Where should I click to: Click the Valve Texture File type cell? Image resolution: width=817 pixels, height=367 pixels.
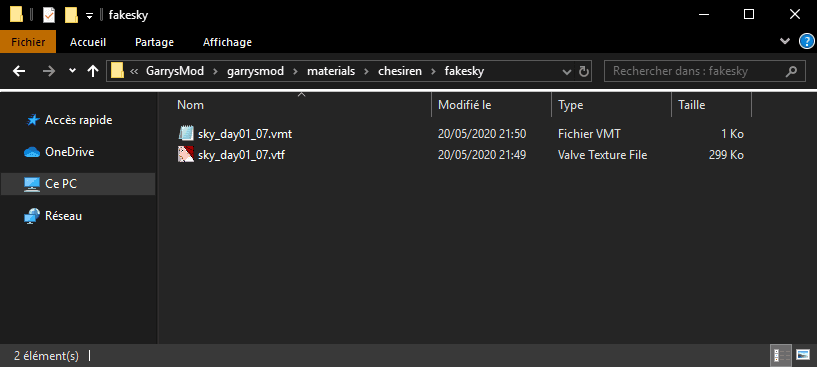pos(602,155)
